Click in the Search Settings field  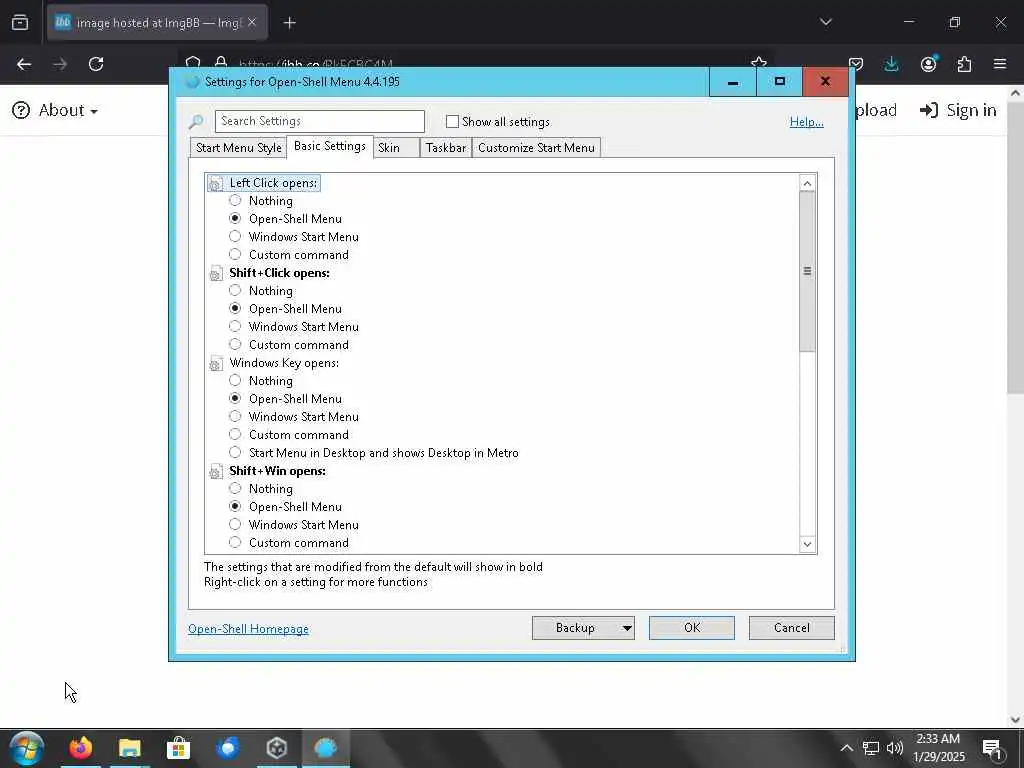(319, 121)
